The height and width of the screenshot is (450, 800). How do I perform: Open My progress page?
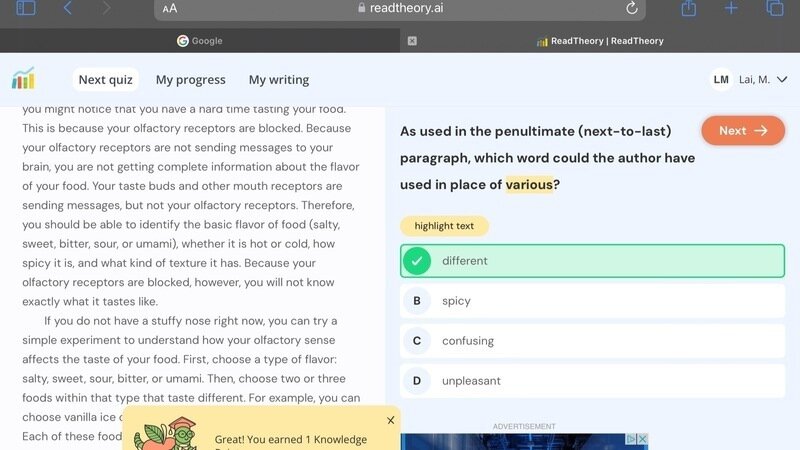tap(190, 80)
